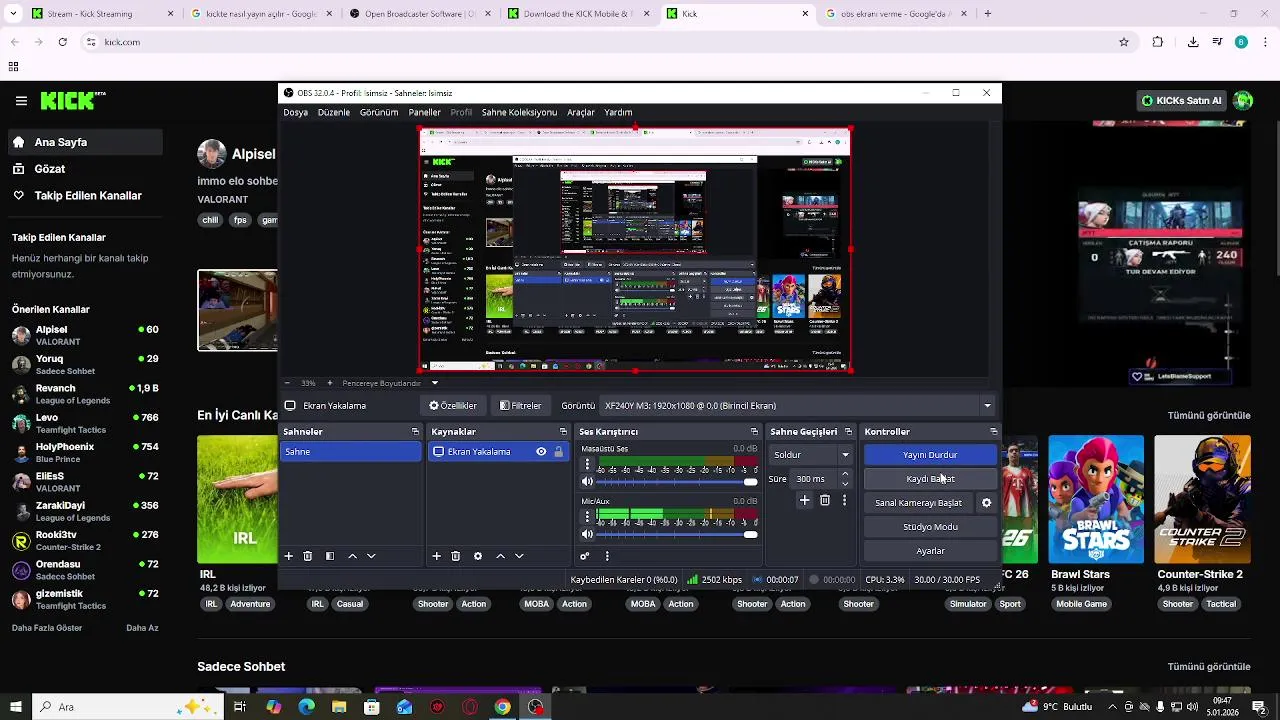
Task: Open Gözat in Kick sidebar
Action: pos(86,169)
